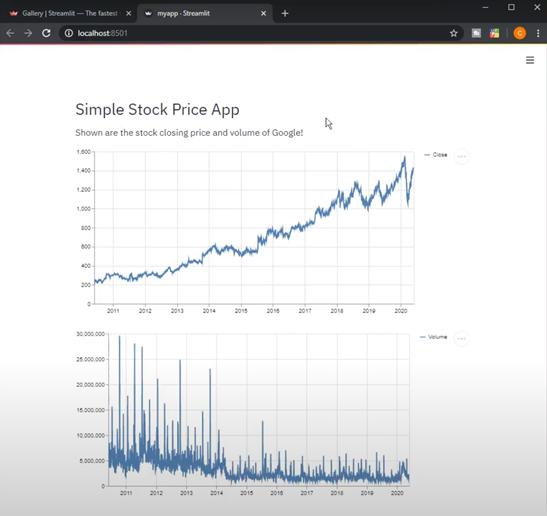
Task: Click the site information icon
Action: pos(69,33)
